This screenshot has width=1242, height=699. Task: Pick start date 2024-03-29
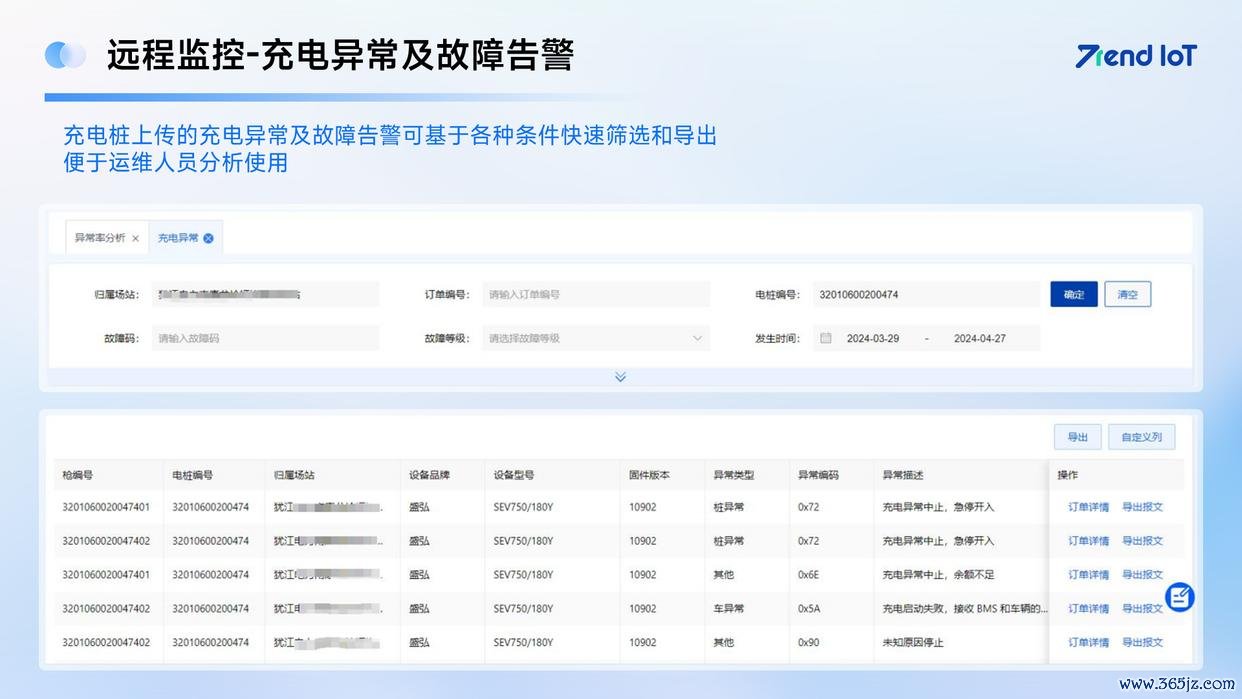pos(873,338)
